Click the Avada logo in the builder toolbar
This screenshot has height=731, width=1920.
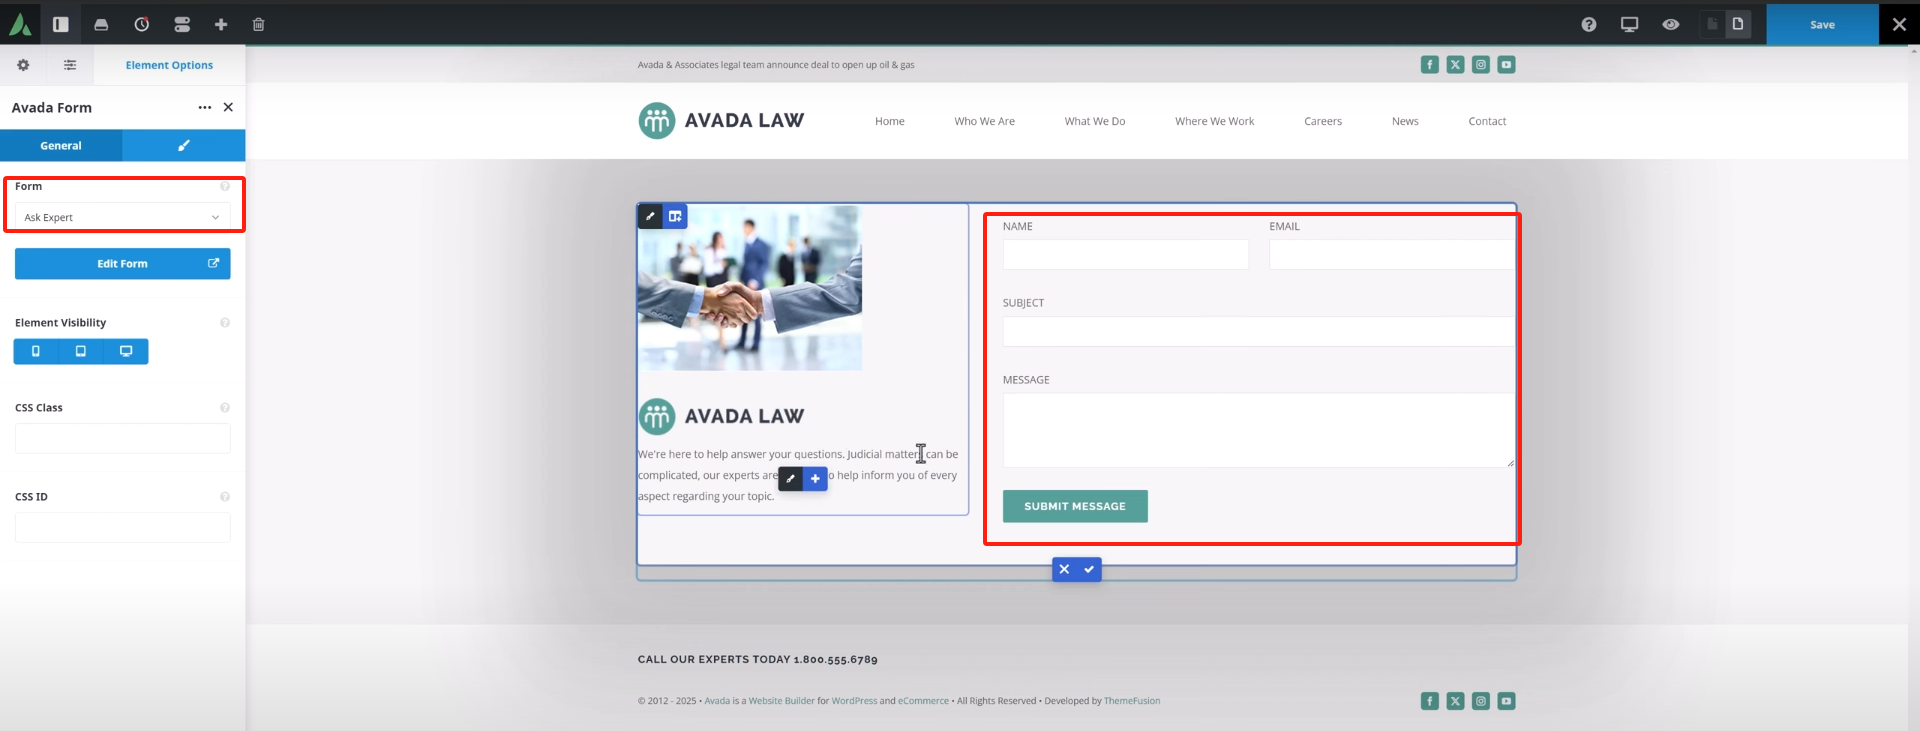(20, 24)
